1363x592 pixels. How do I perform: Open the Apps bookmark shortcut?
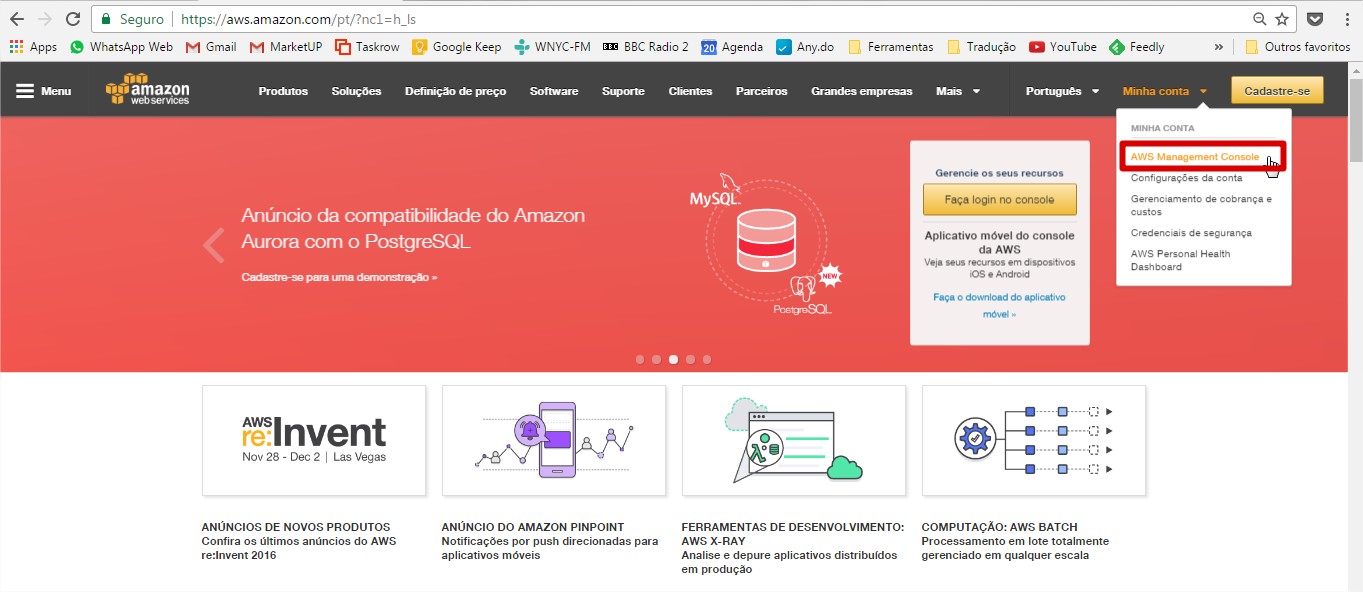(x=33, y=47)
